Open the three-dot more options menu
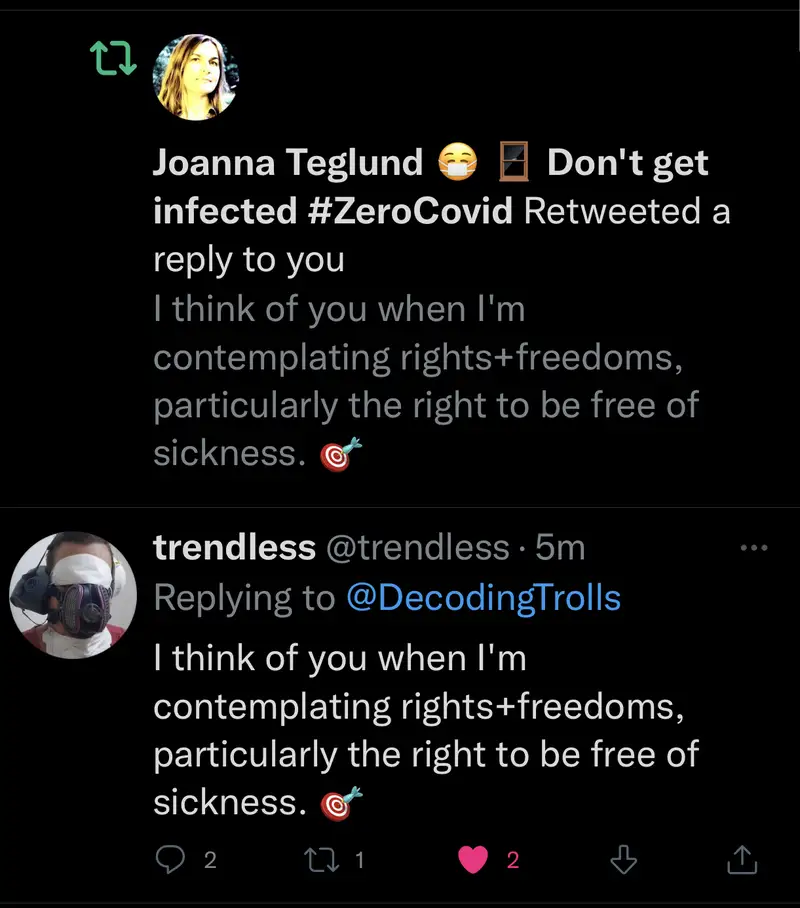Screen dimensions: 800x908 [x=752, y=547]
